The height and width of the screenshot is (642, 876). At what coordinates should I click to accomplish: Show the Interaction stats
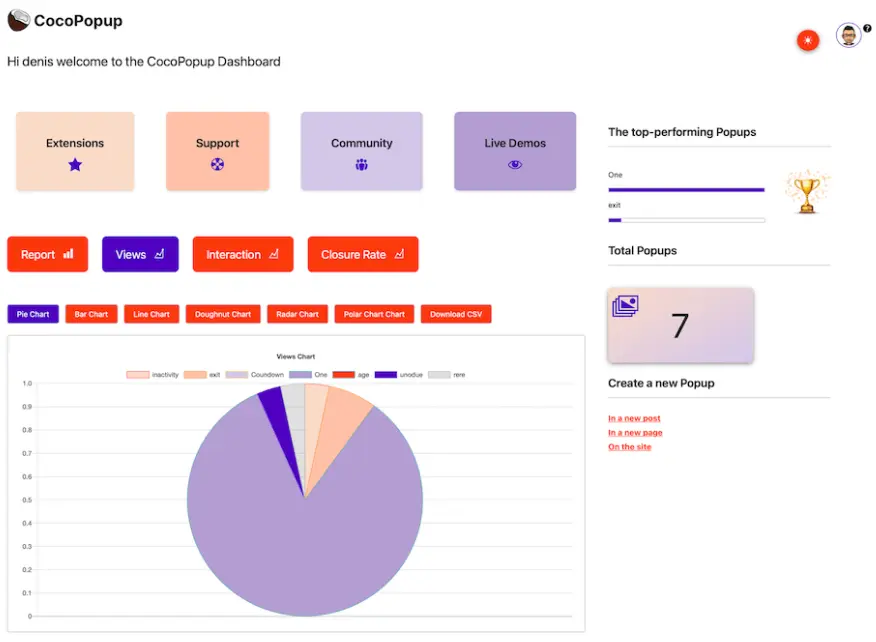point(242,254)
